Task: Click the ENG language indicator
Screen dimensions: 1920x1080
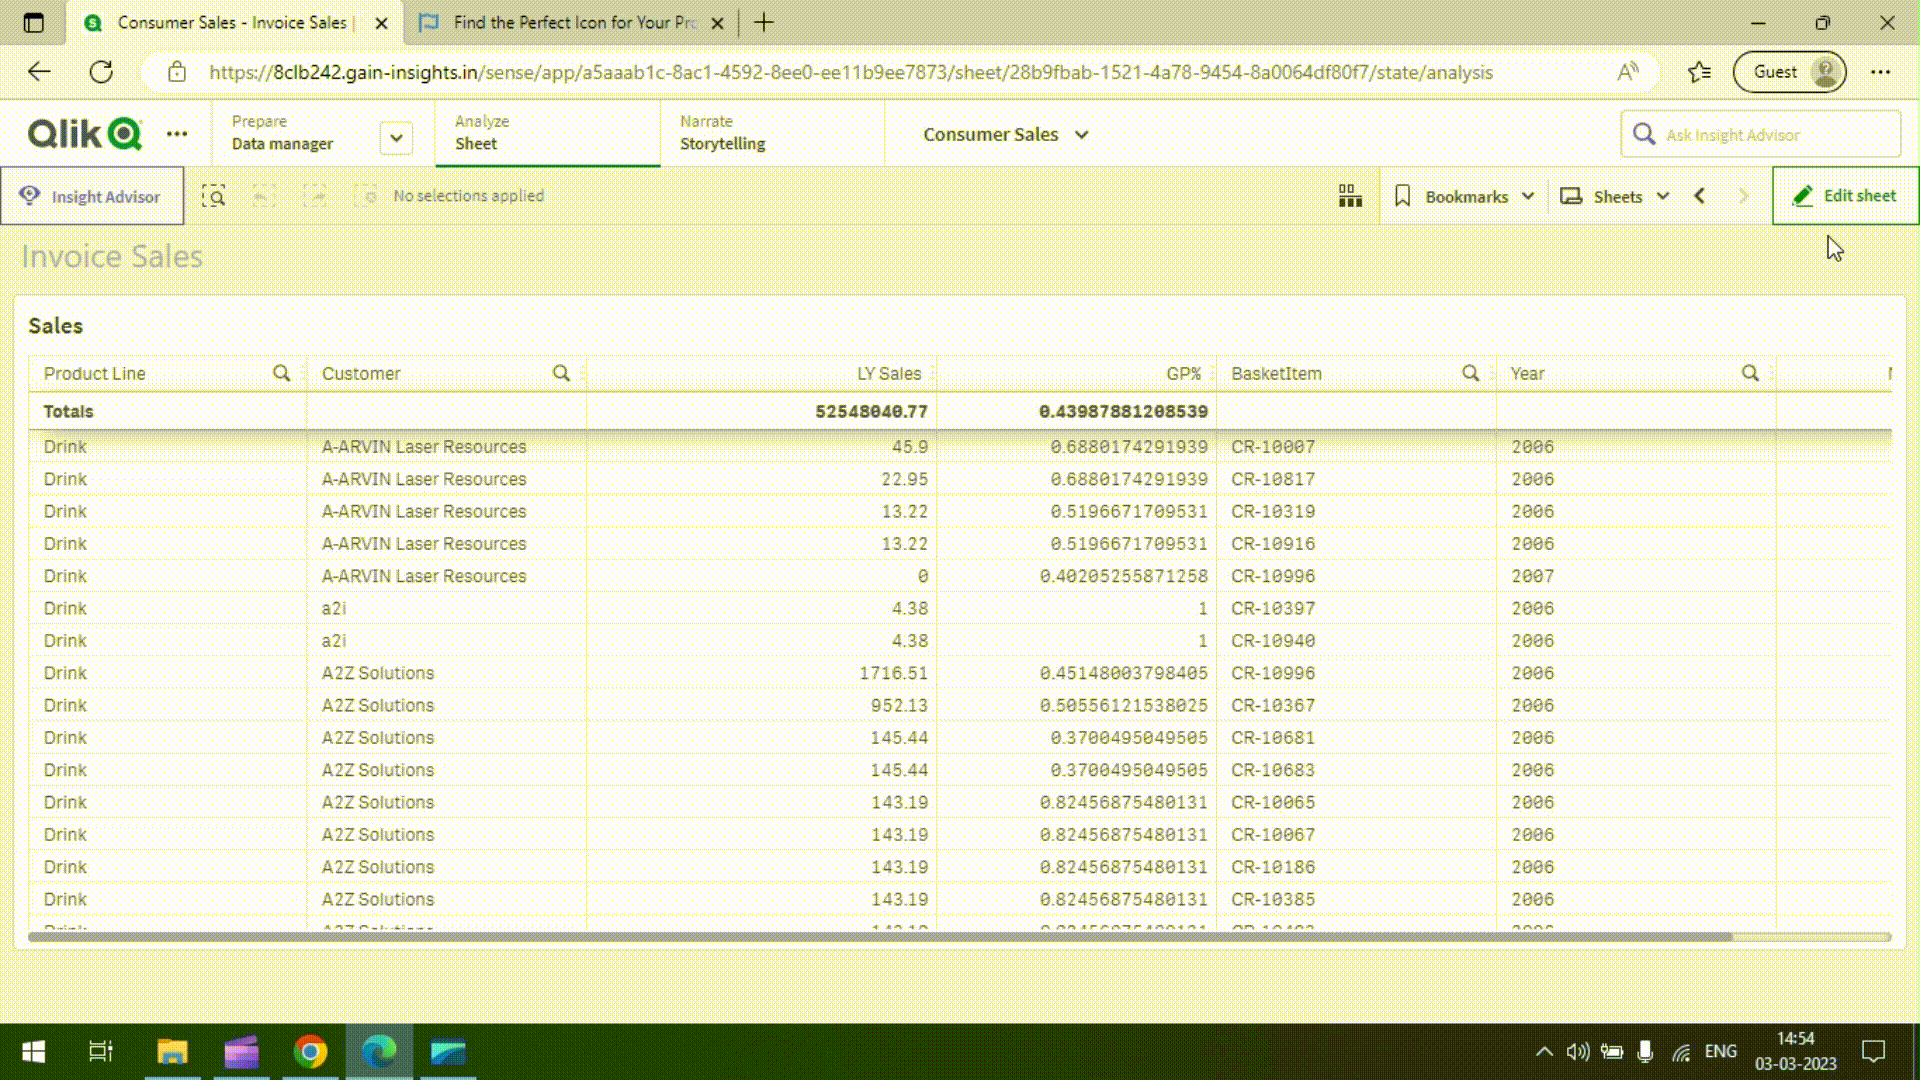Action: [1720, 1051]
